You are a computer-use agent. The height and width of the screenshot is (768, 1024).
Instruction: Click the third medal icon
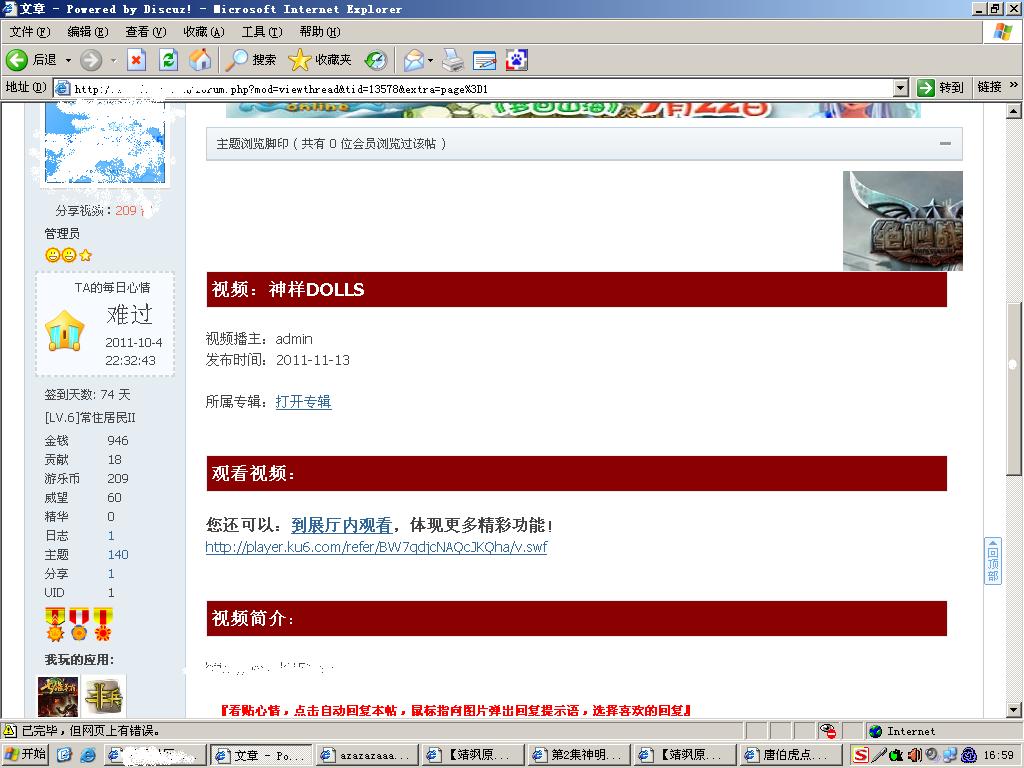(x=103, y=624)
